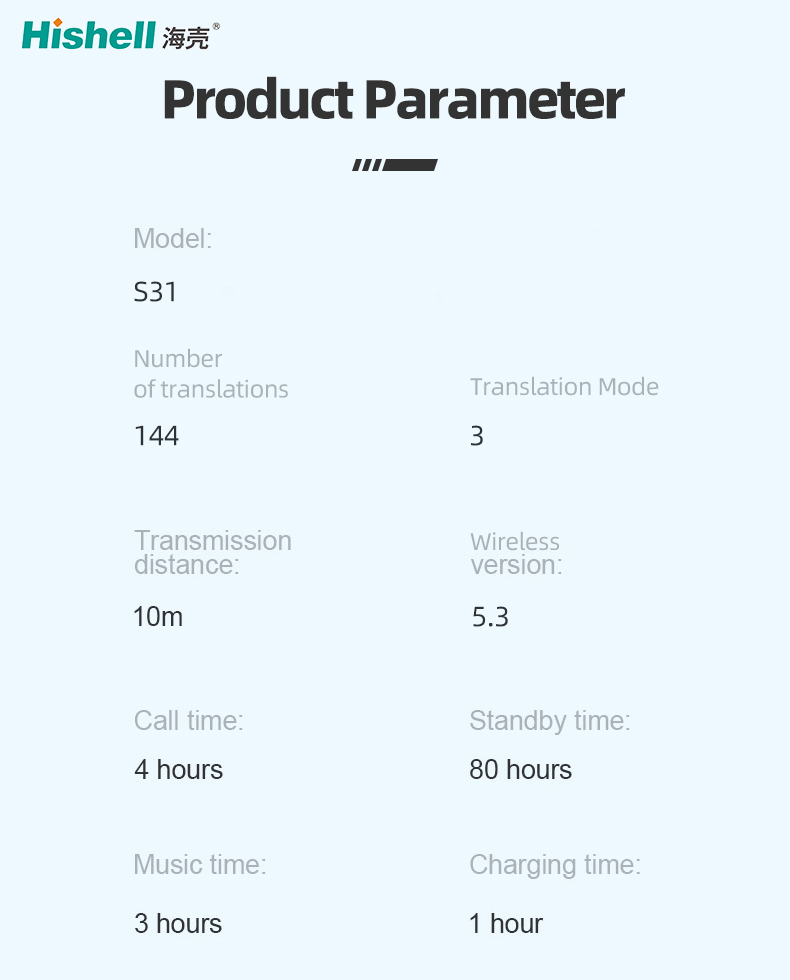Click the Wireless version label
Viewport: 790px width, 980px height.
tap(516, 553)
